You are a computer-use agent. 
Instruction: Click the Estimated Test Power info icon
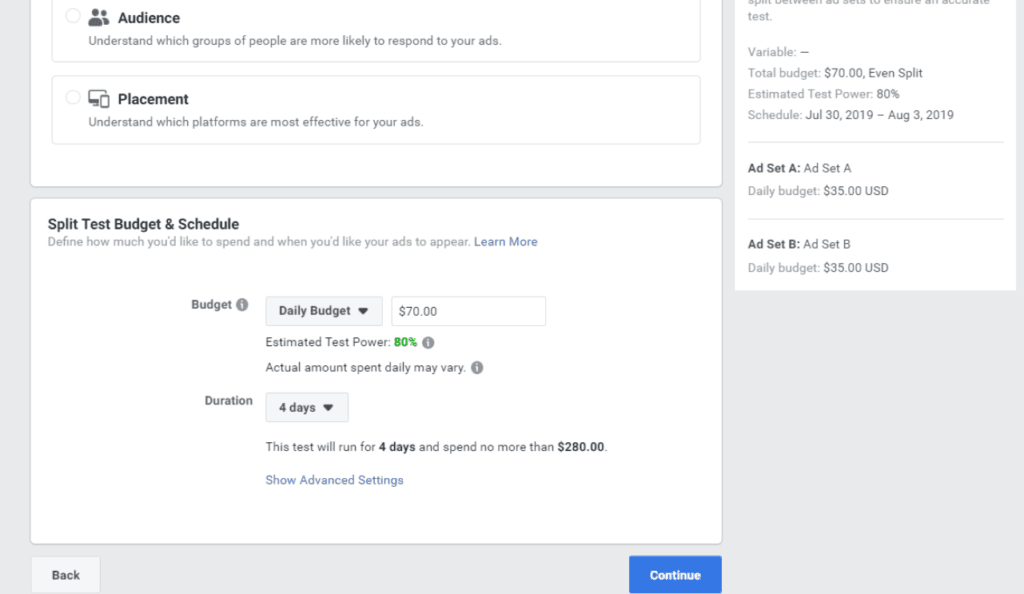click(428, 342)
